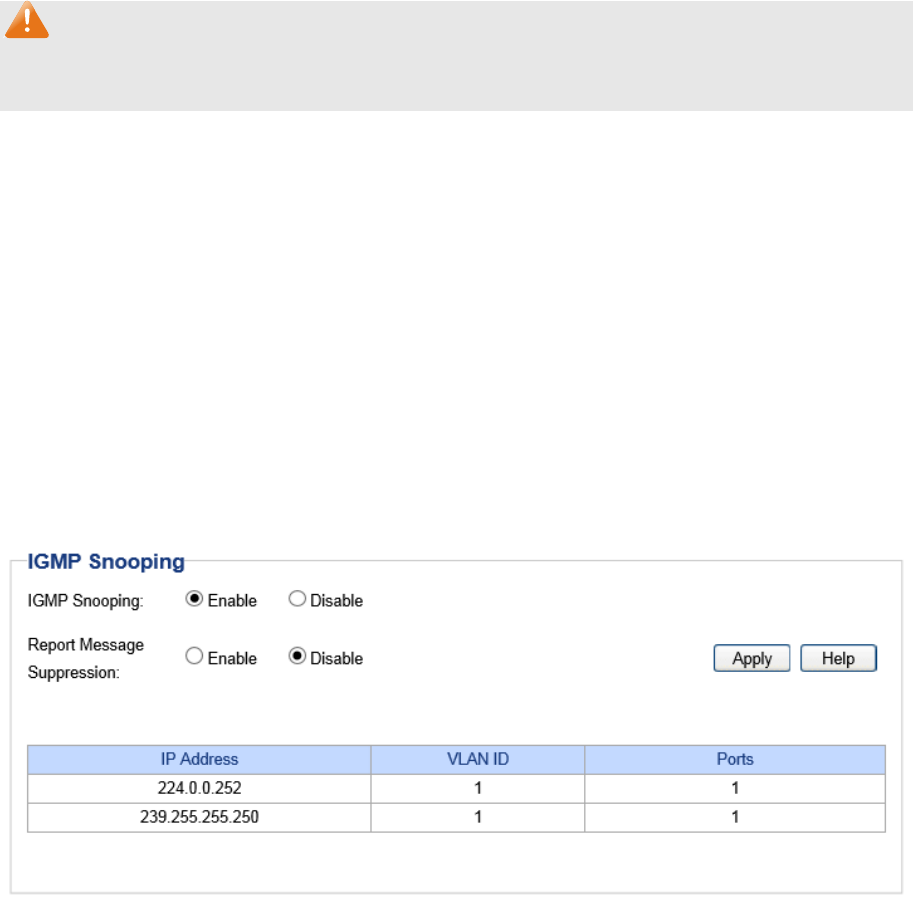Select Disable for IGMP Snooping

pyautogui.click(x=297, y=599)
